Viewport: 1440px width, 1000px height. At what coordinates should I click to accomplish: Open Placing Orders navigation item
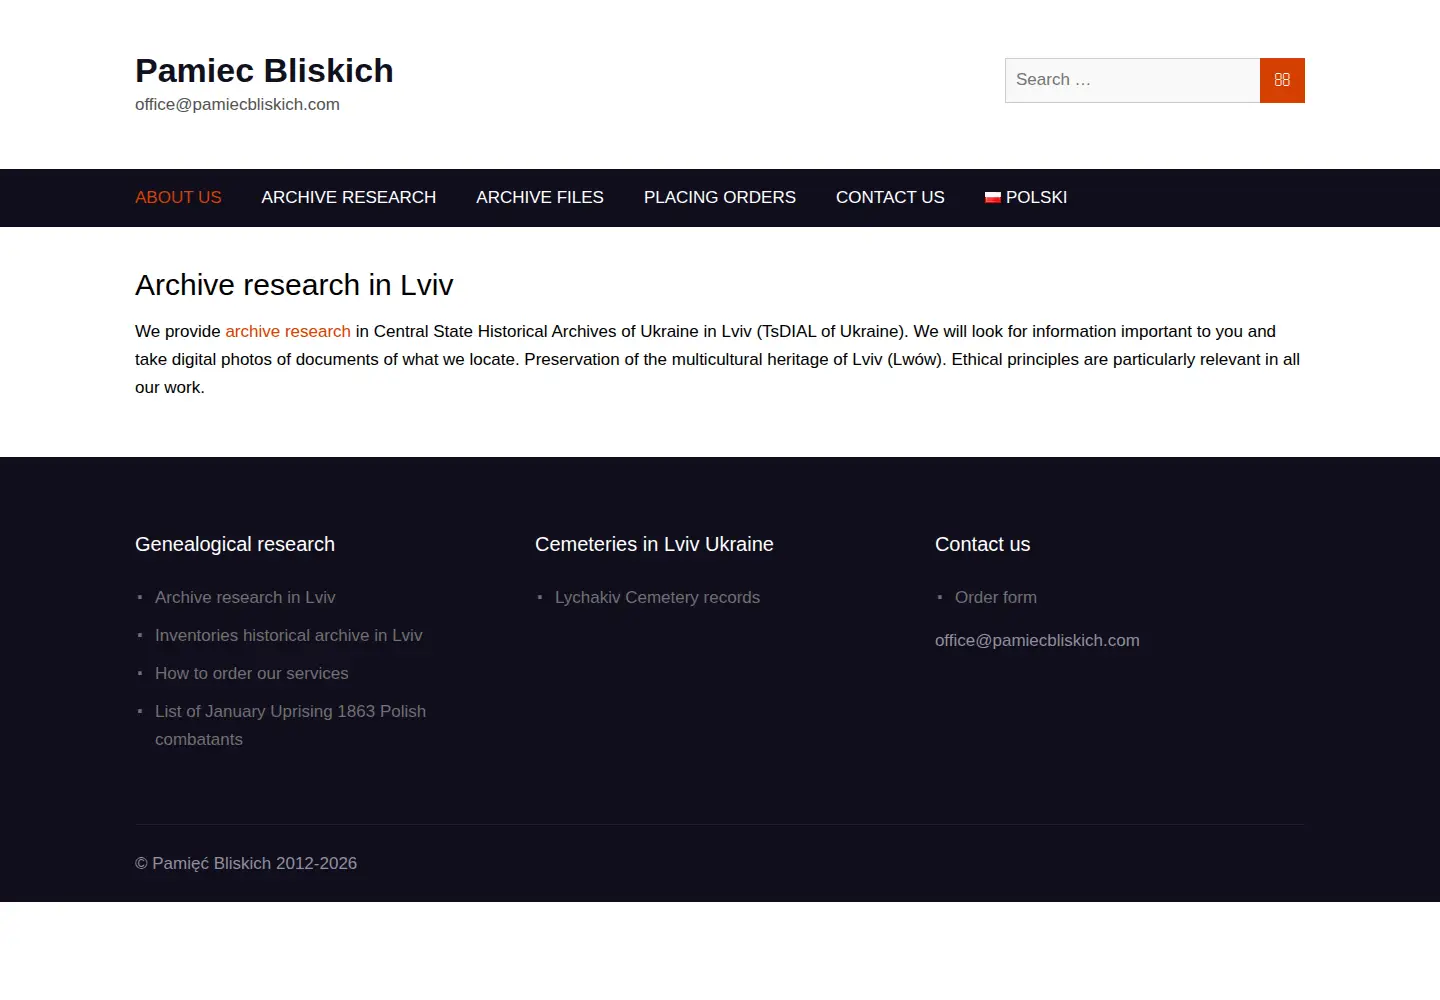(x=720, y=198)
